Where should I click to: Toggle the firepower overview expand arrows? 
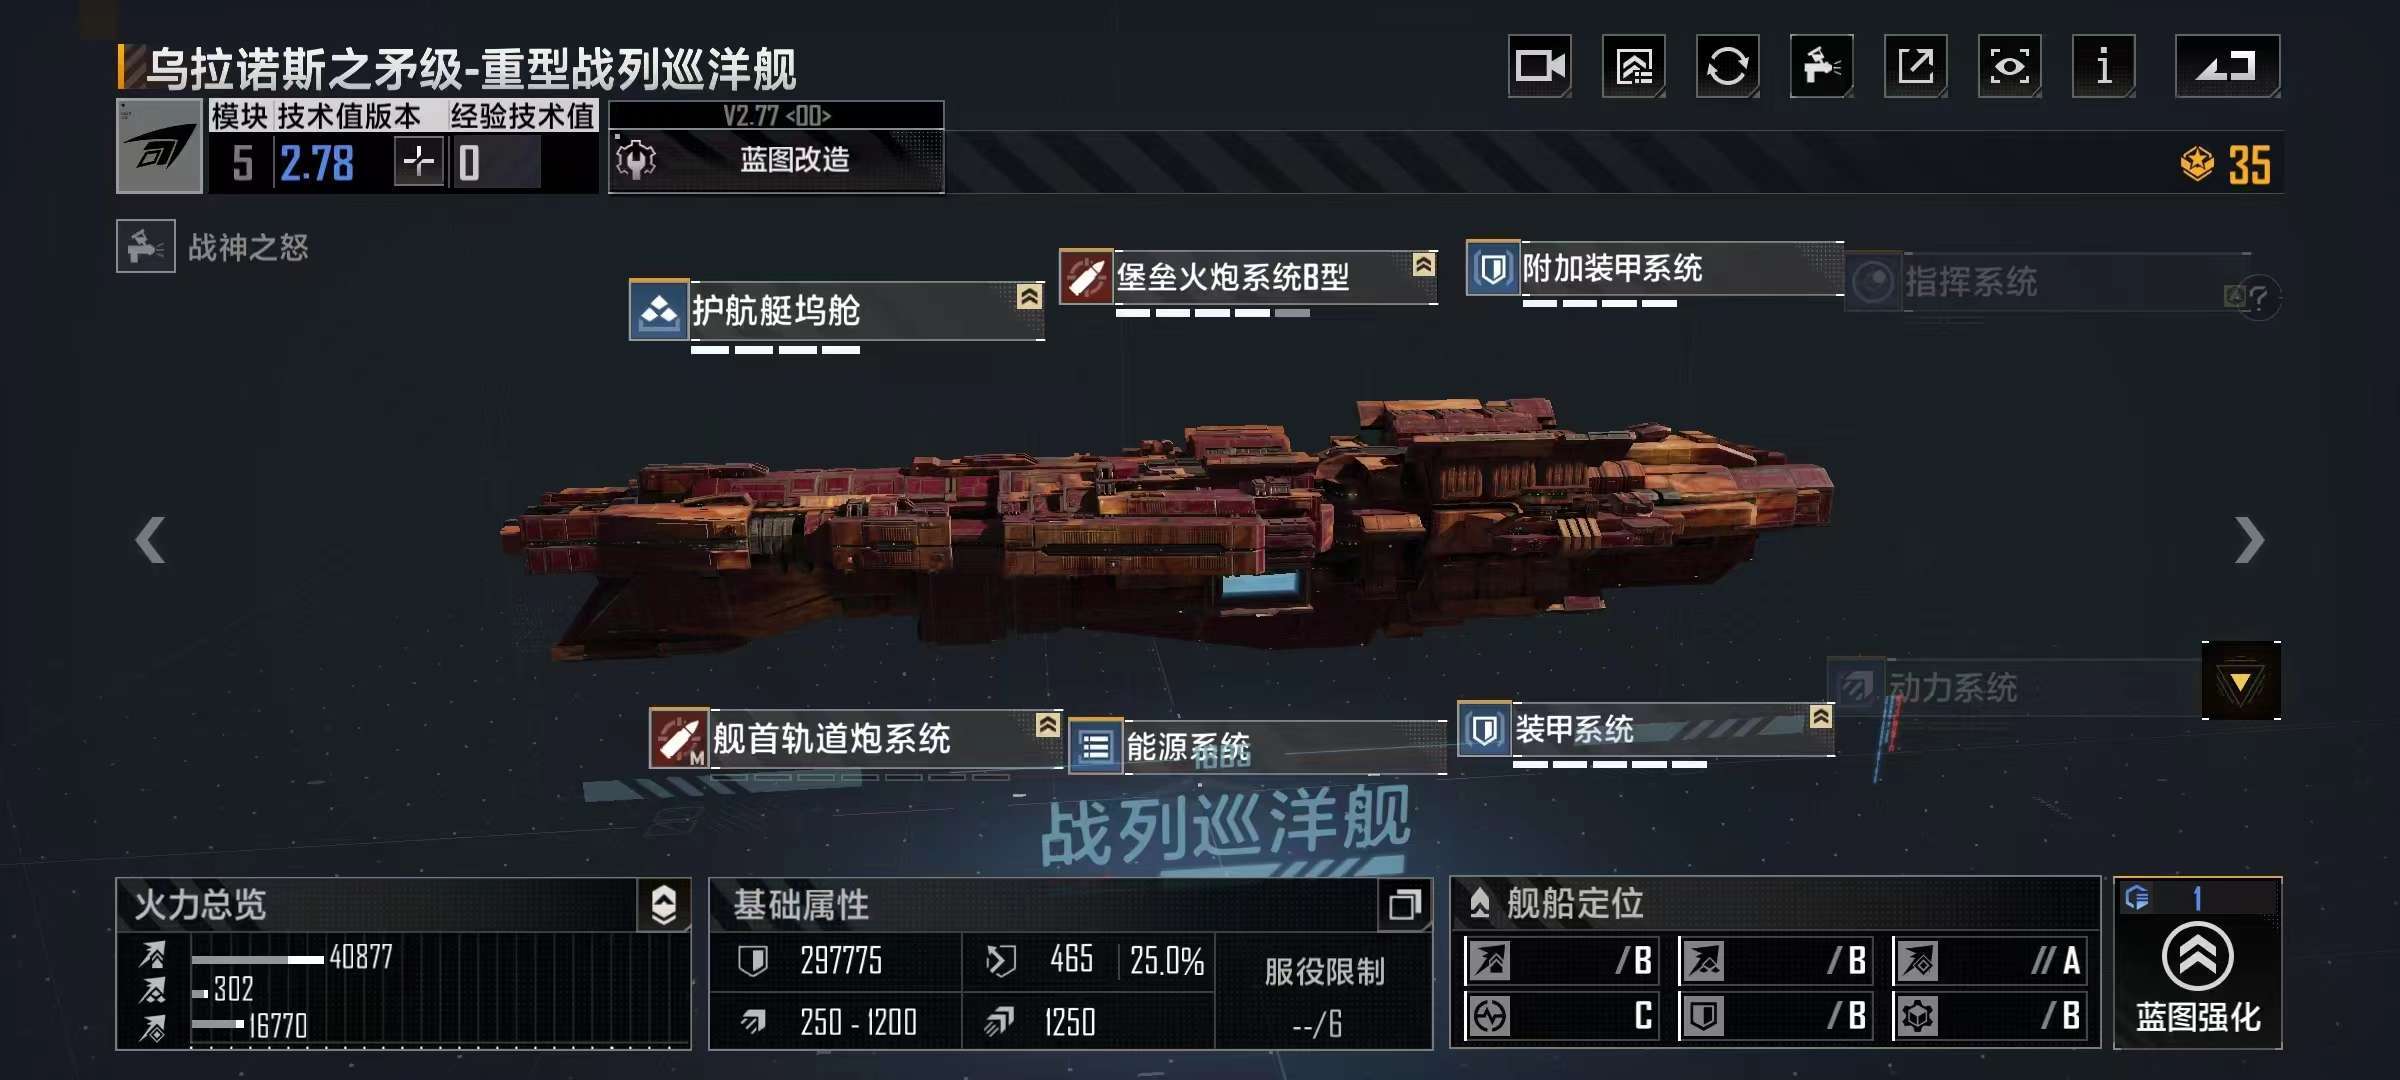coord(664,905)
